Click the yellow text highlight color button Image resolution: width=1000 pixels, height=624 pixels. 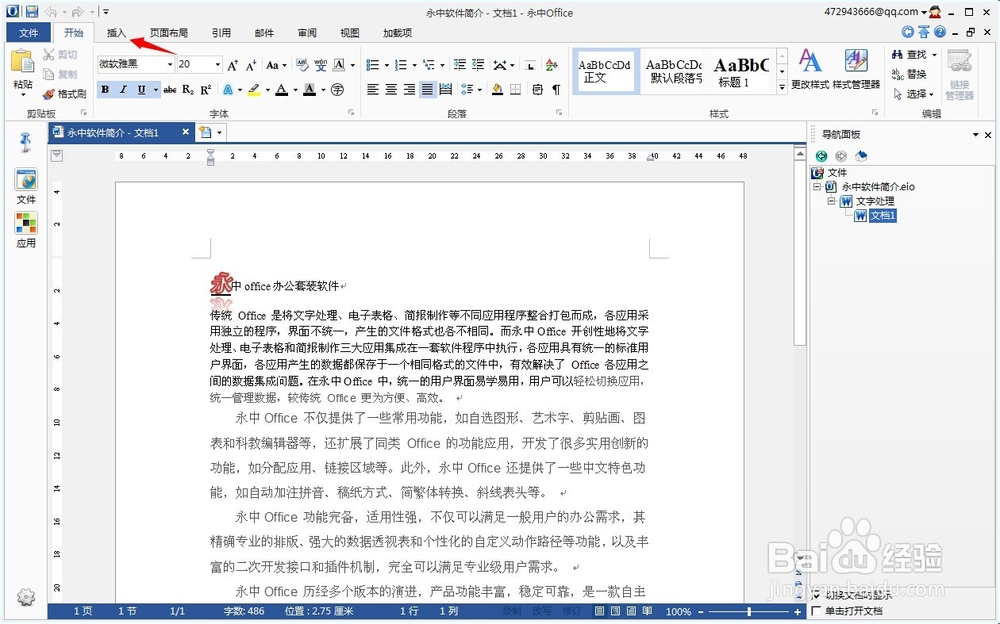[x=254, y=90]
